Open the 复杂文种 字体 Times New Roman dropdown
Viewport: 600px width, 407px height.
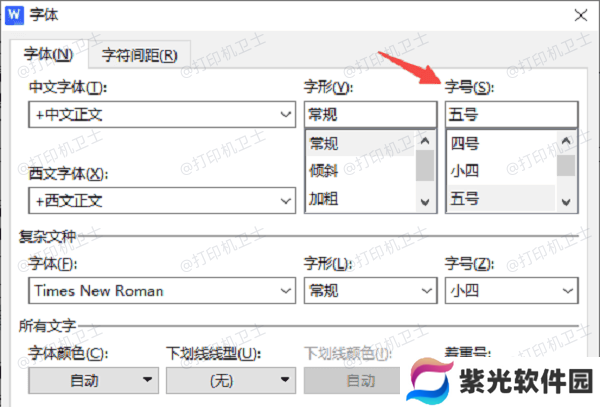pyautogui.click(x=162, y=291)
